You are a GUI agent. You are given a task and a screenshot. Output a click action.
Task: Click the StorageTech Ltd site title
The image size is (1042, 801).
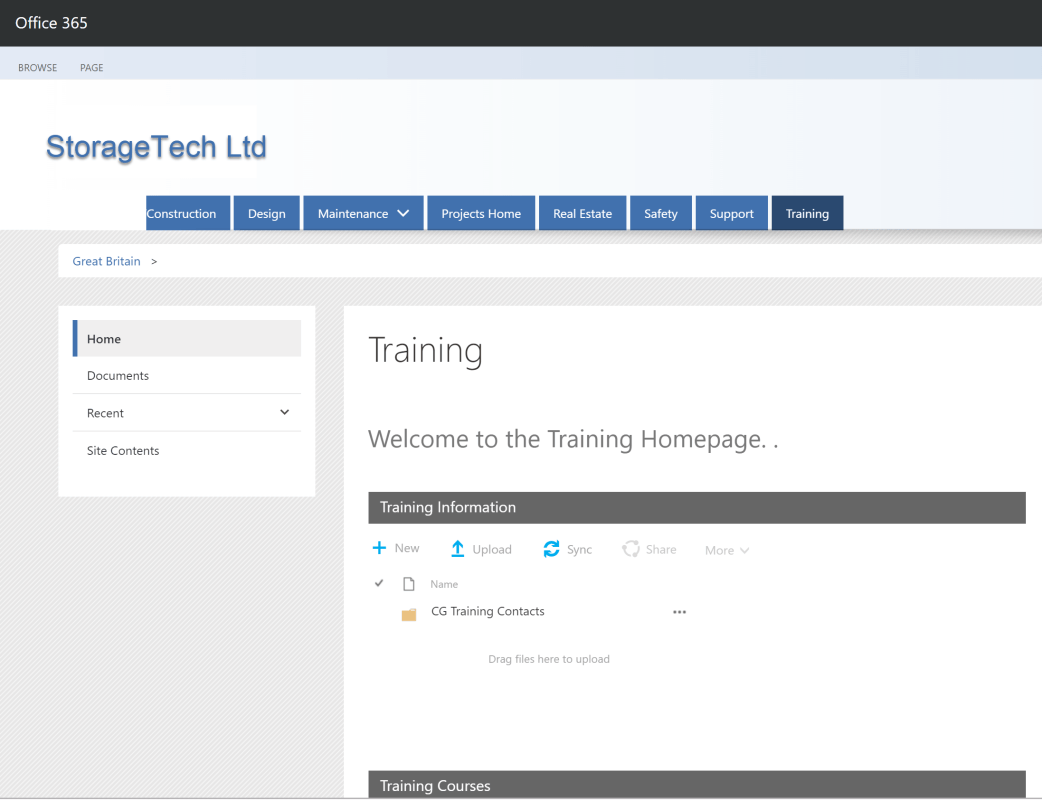point(156,147)
